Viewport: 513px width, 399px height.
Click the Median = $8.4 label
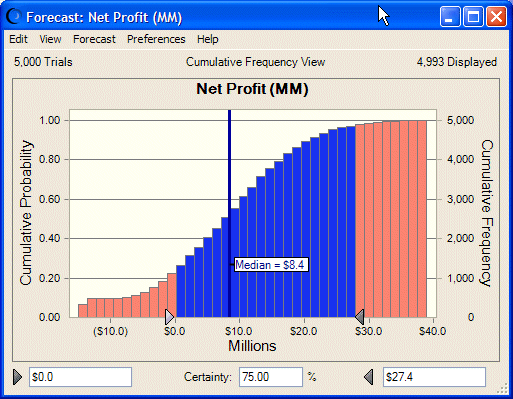coord(271,265)
